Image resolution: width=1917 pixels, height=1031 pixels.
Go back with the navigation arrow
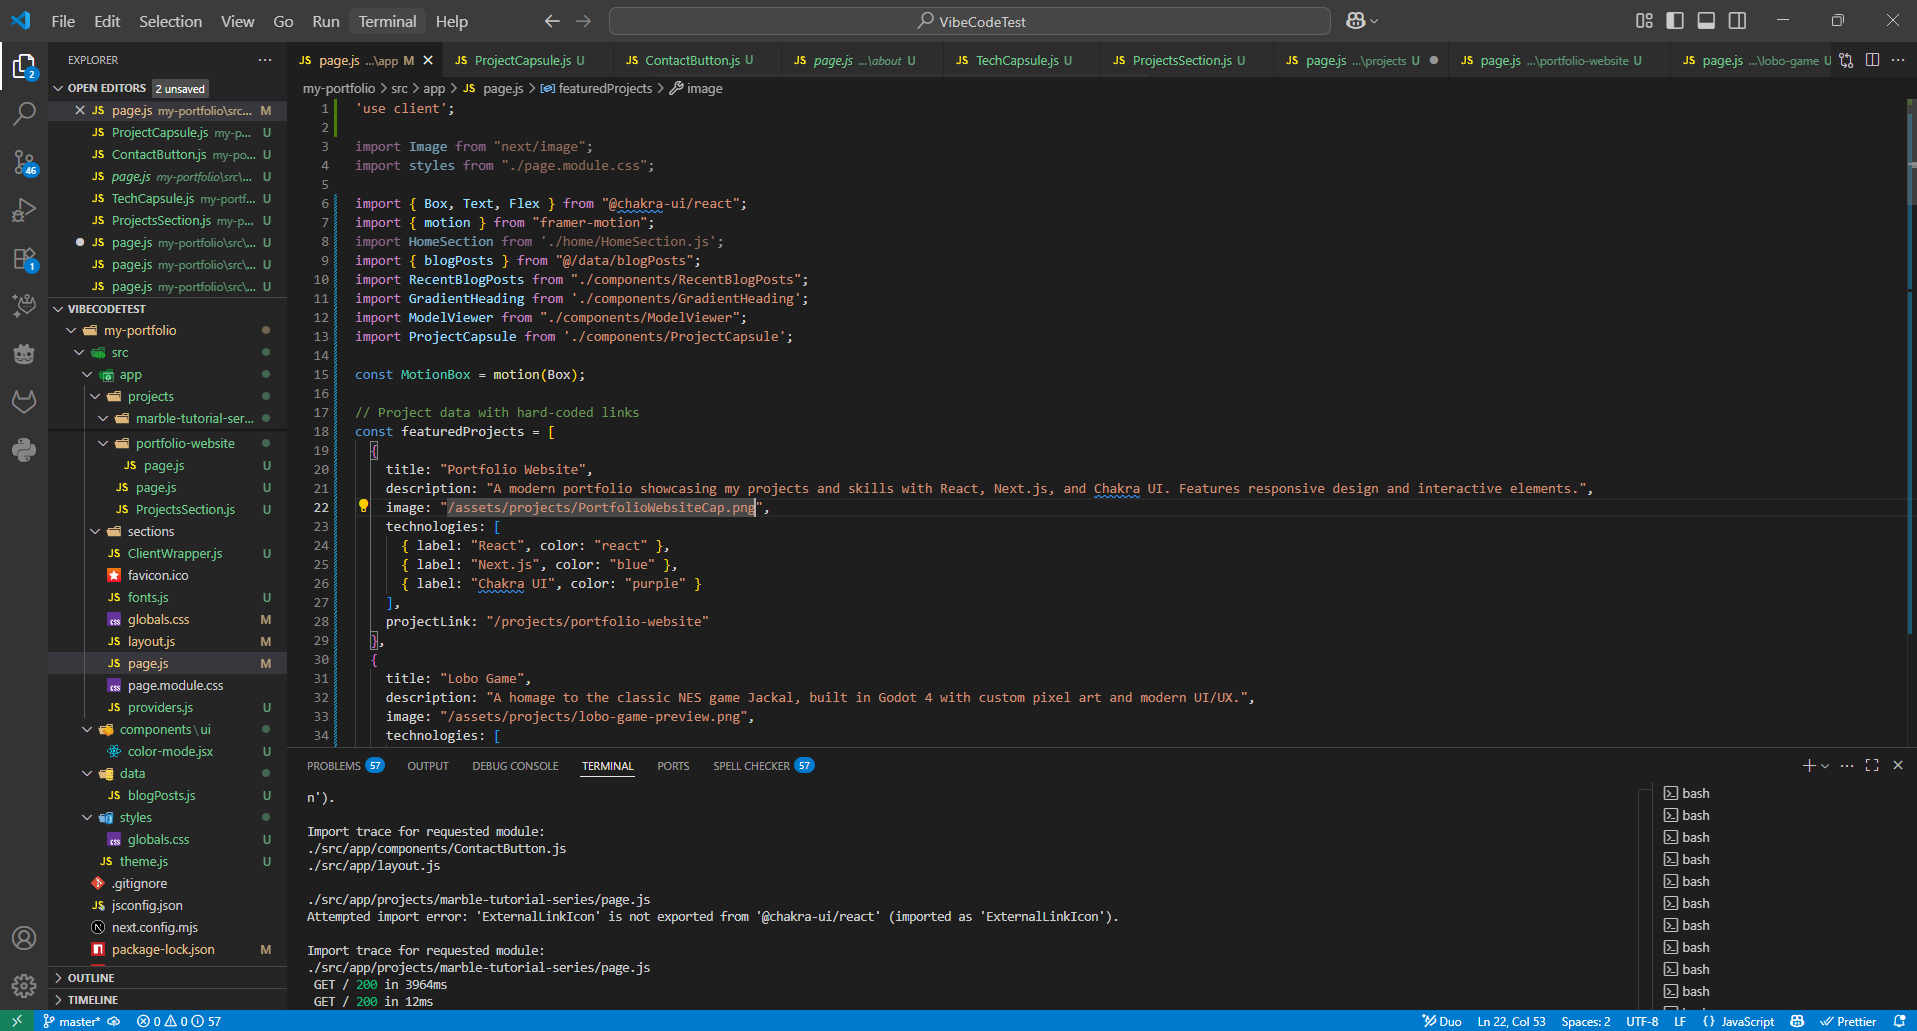pos(552,21)
